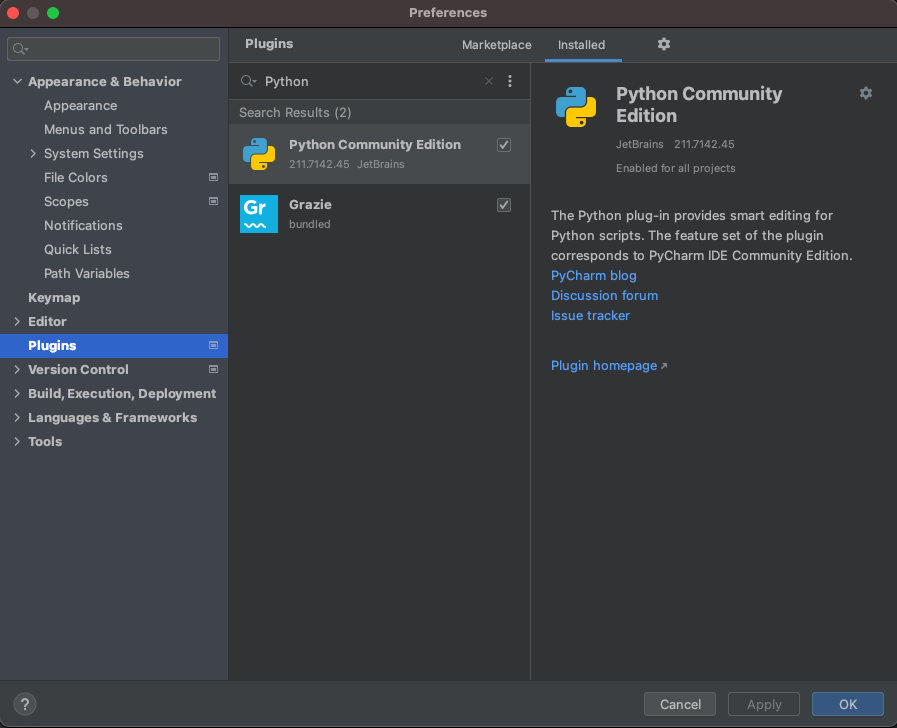The image size is (897, 728).
Task: Expand Build, Execution, Deployment section
Action: [17, 393]
